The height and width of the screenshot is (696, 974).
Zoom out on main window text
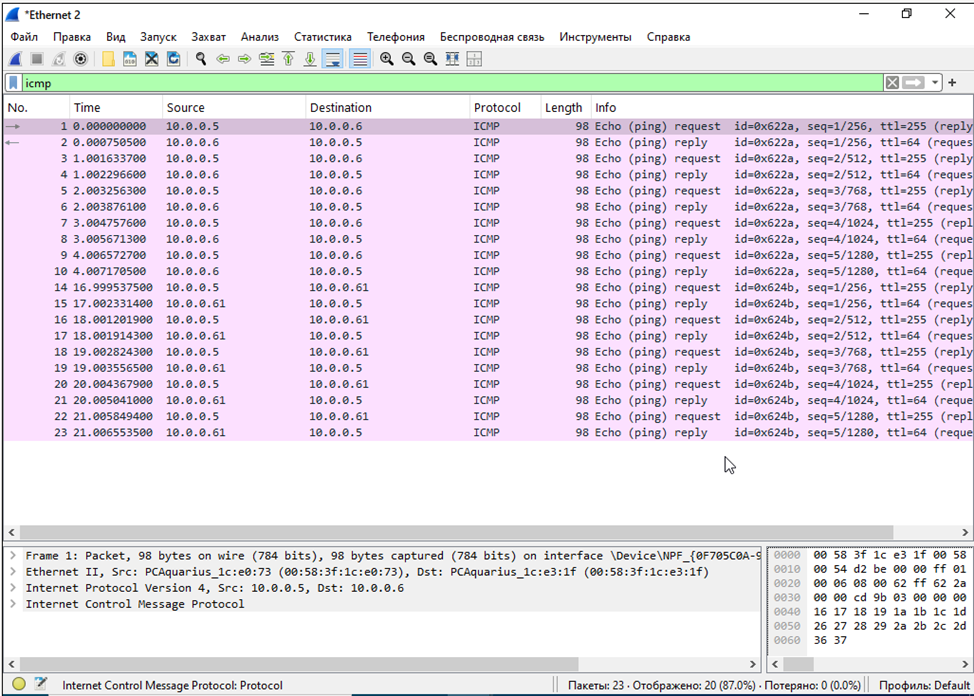[408, 59]
